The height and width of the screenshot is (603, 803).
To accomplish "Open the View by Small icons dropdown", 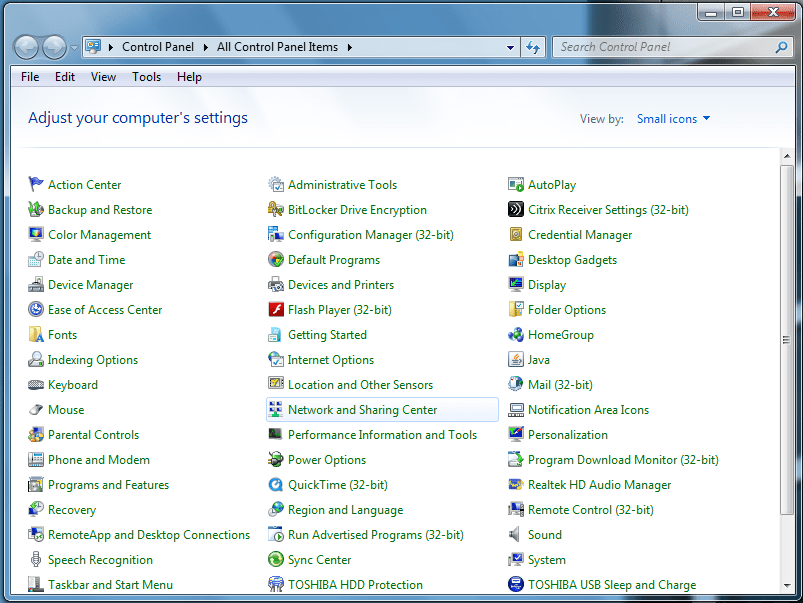I will pyautogui.click(x=673, y=119).
